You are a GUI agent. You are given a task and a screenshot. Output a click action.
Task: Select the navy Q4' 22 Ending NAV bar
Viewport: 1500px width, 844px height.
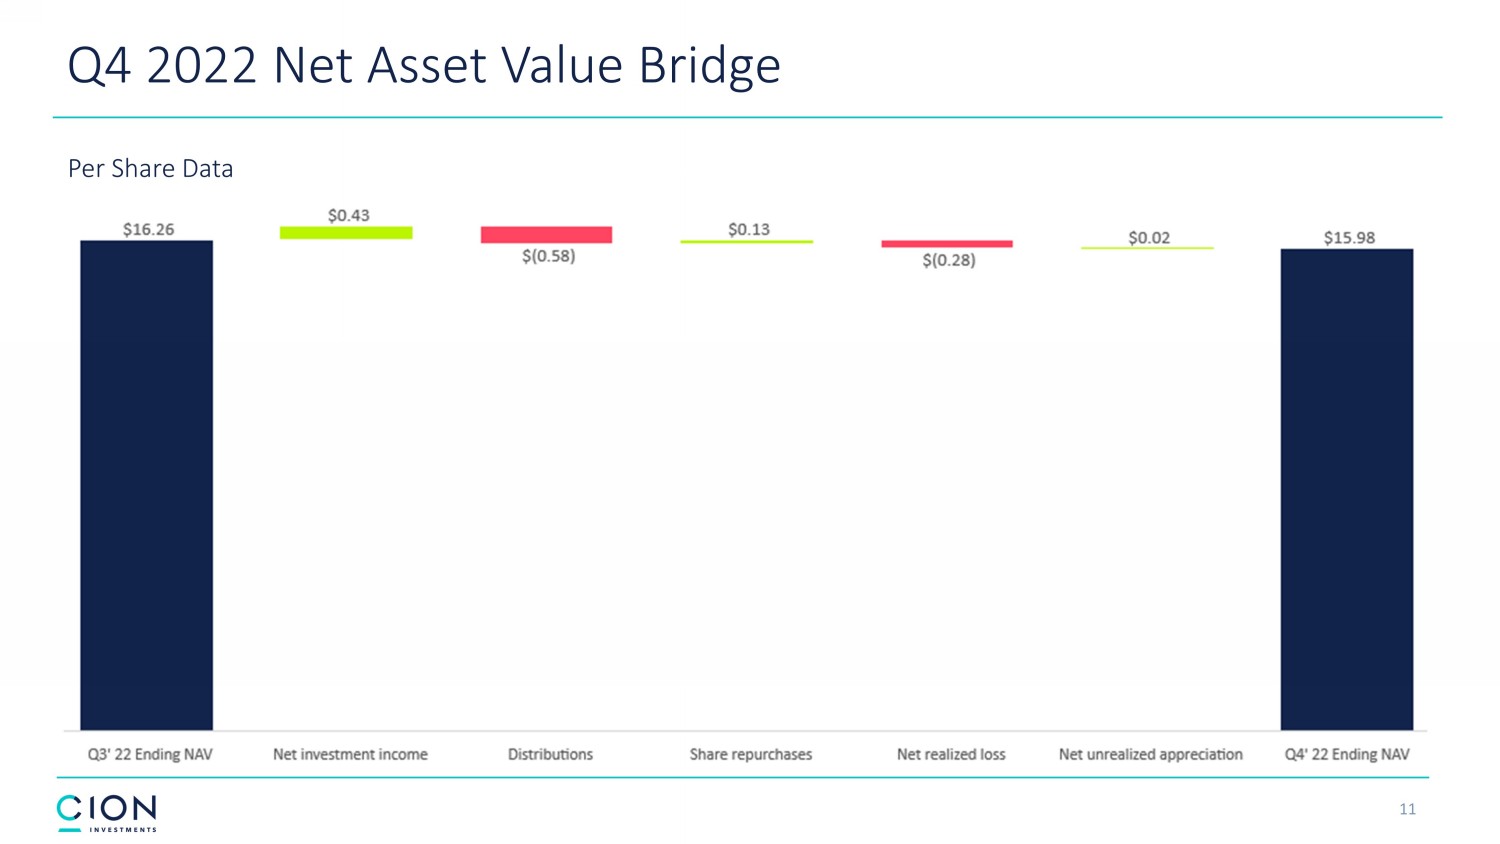tap(1346, 489)
